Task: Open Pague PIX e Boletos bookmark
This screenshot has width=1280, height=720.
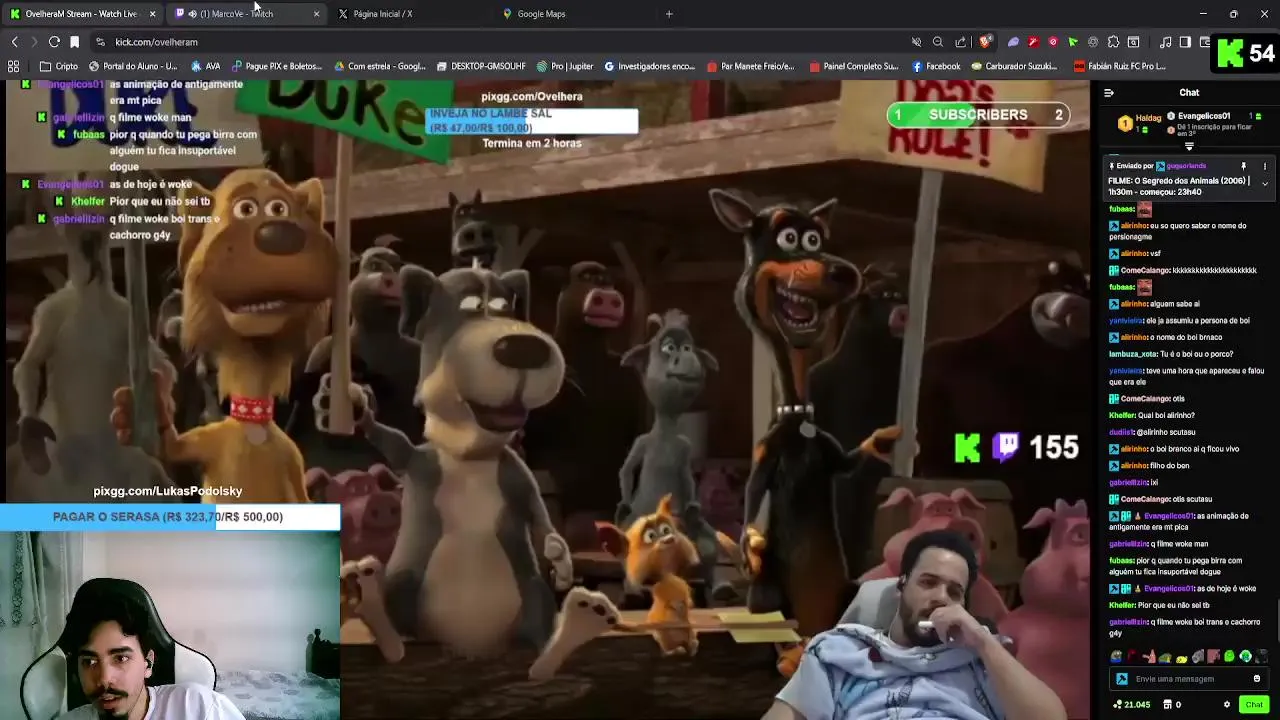Action: tap(277, 66)
